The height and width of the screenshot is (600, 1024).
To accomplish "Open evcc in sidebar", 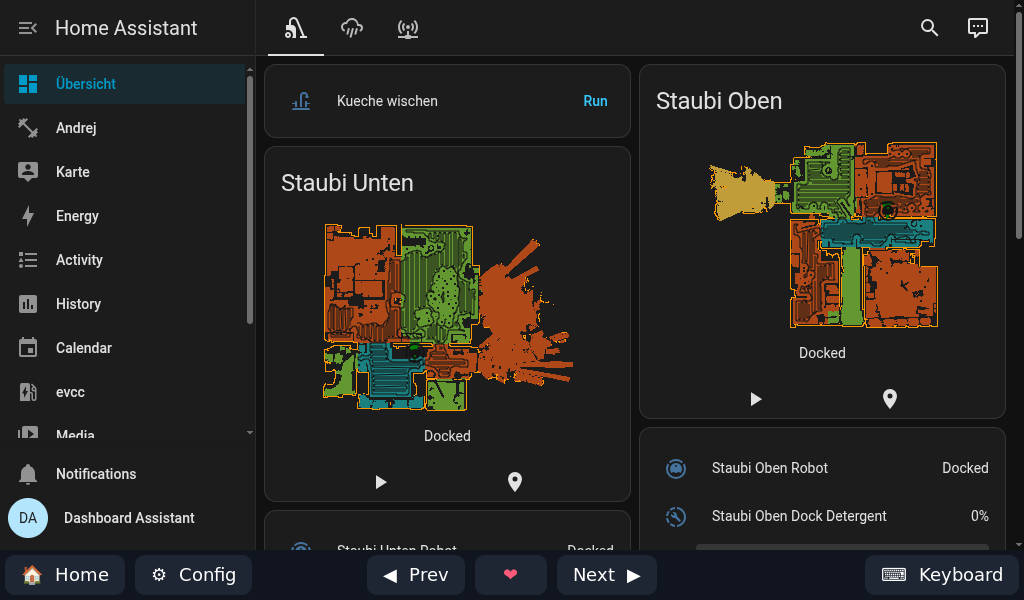I will [x=125, y=392].
